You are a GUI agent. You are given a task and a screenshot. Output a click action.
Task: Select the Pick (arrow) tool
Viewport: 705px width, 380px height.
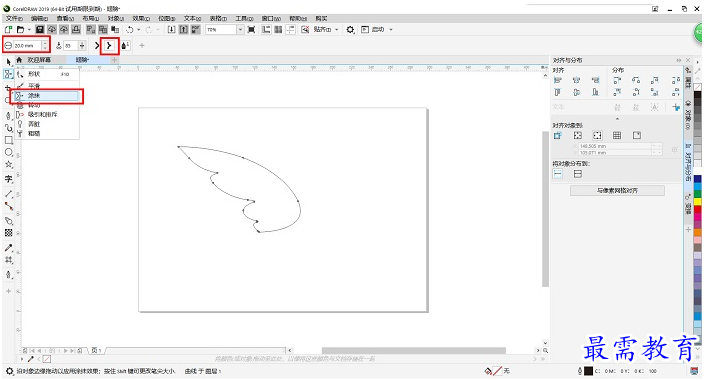(x=9, y=62)
